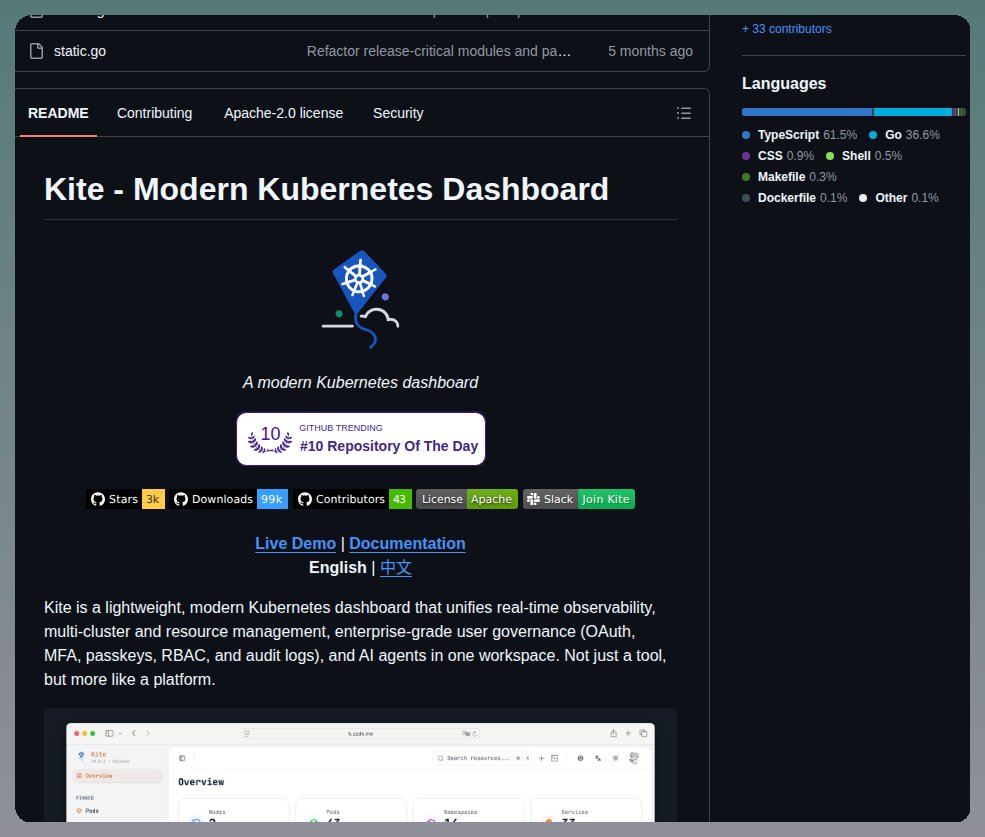Select the Shell 0.5% language entry

click(x=864, y=156)
